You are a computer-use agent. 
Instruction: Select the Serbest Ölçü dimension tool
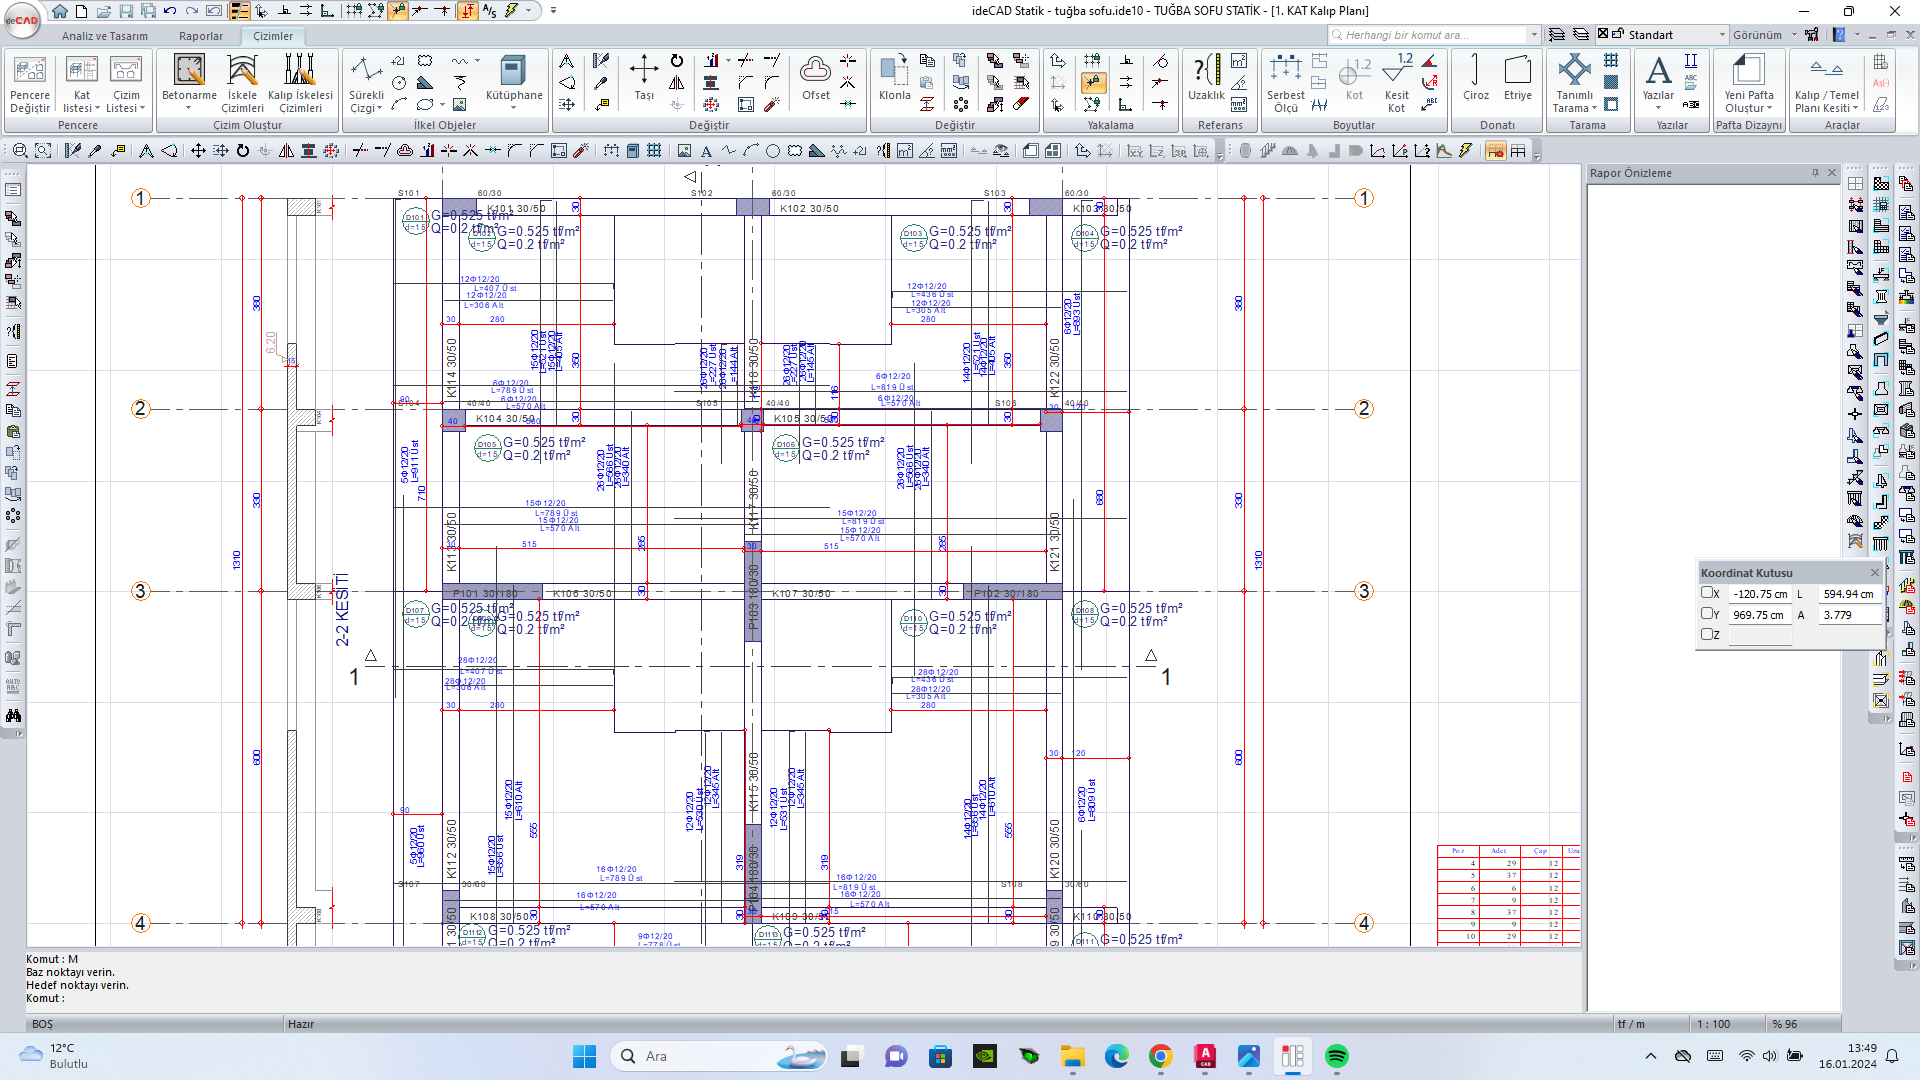coord(1286,84)
